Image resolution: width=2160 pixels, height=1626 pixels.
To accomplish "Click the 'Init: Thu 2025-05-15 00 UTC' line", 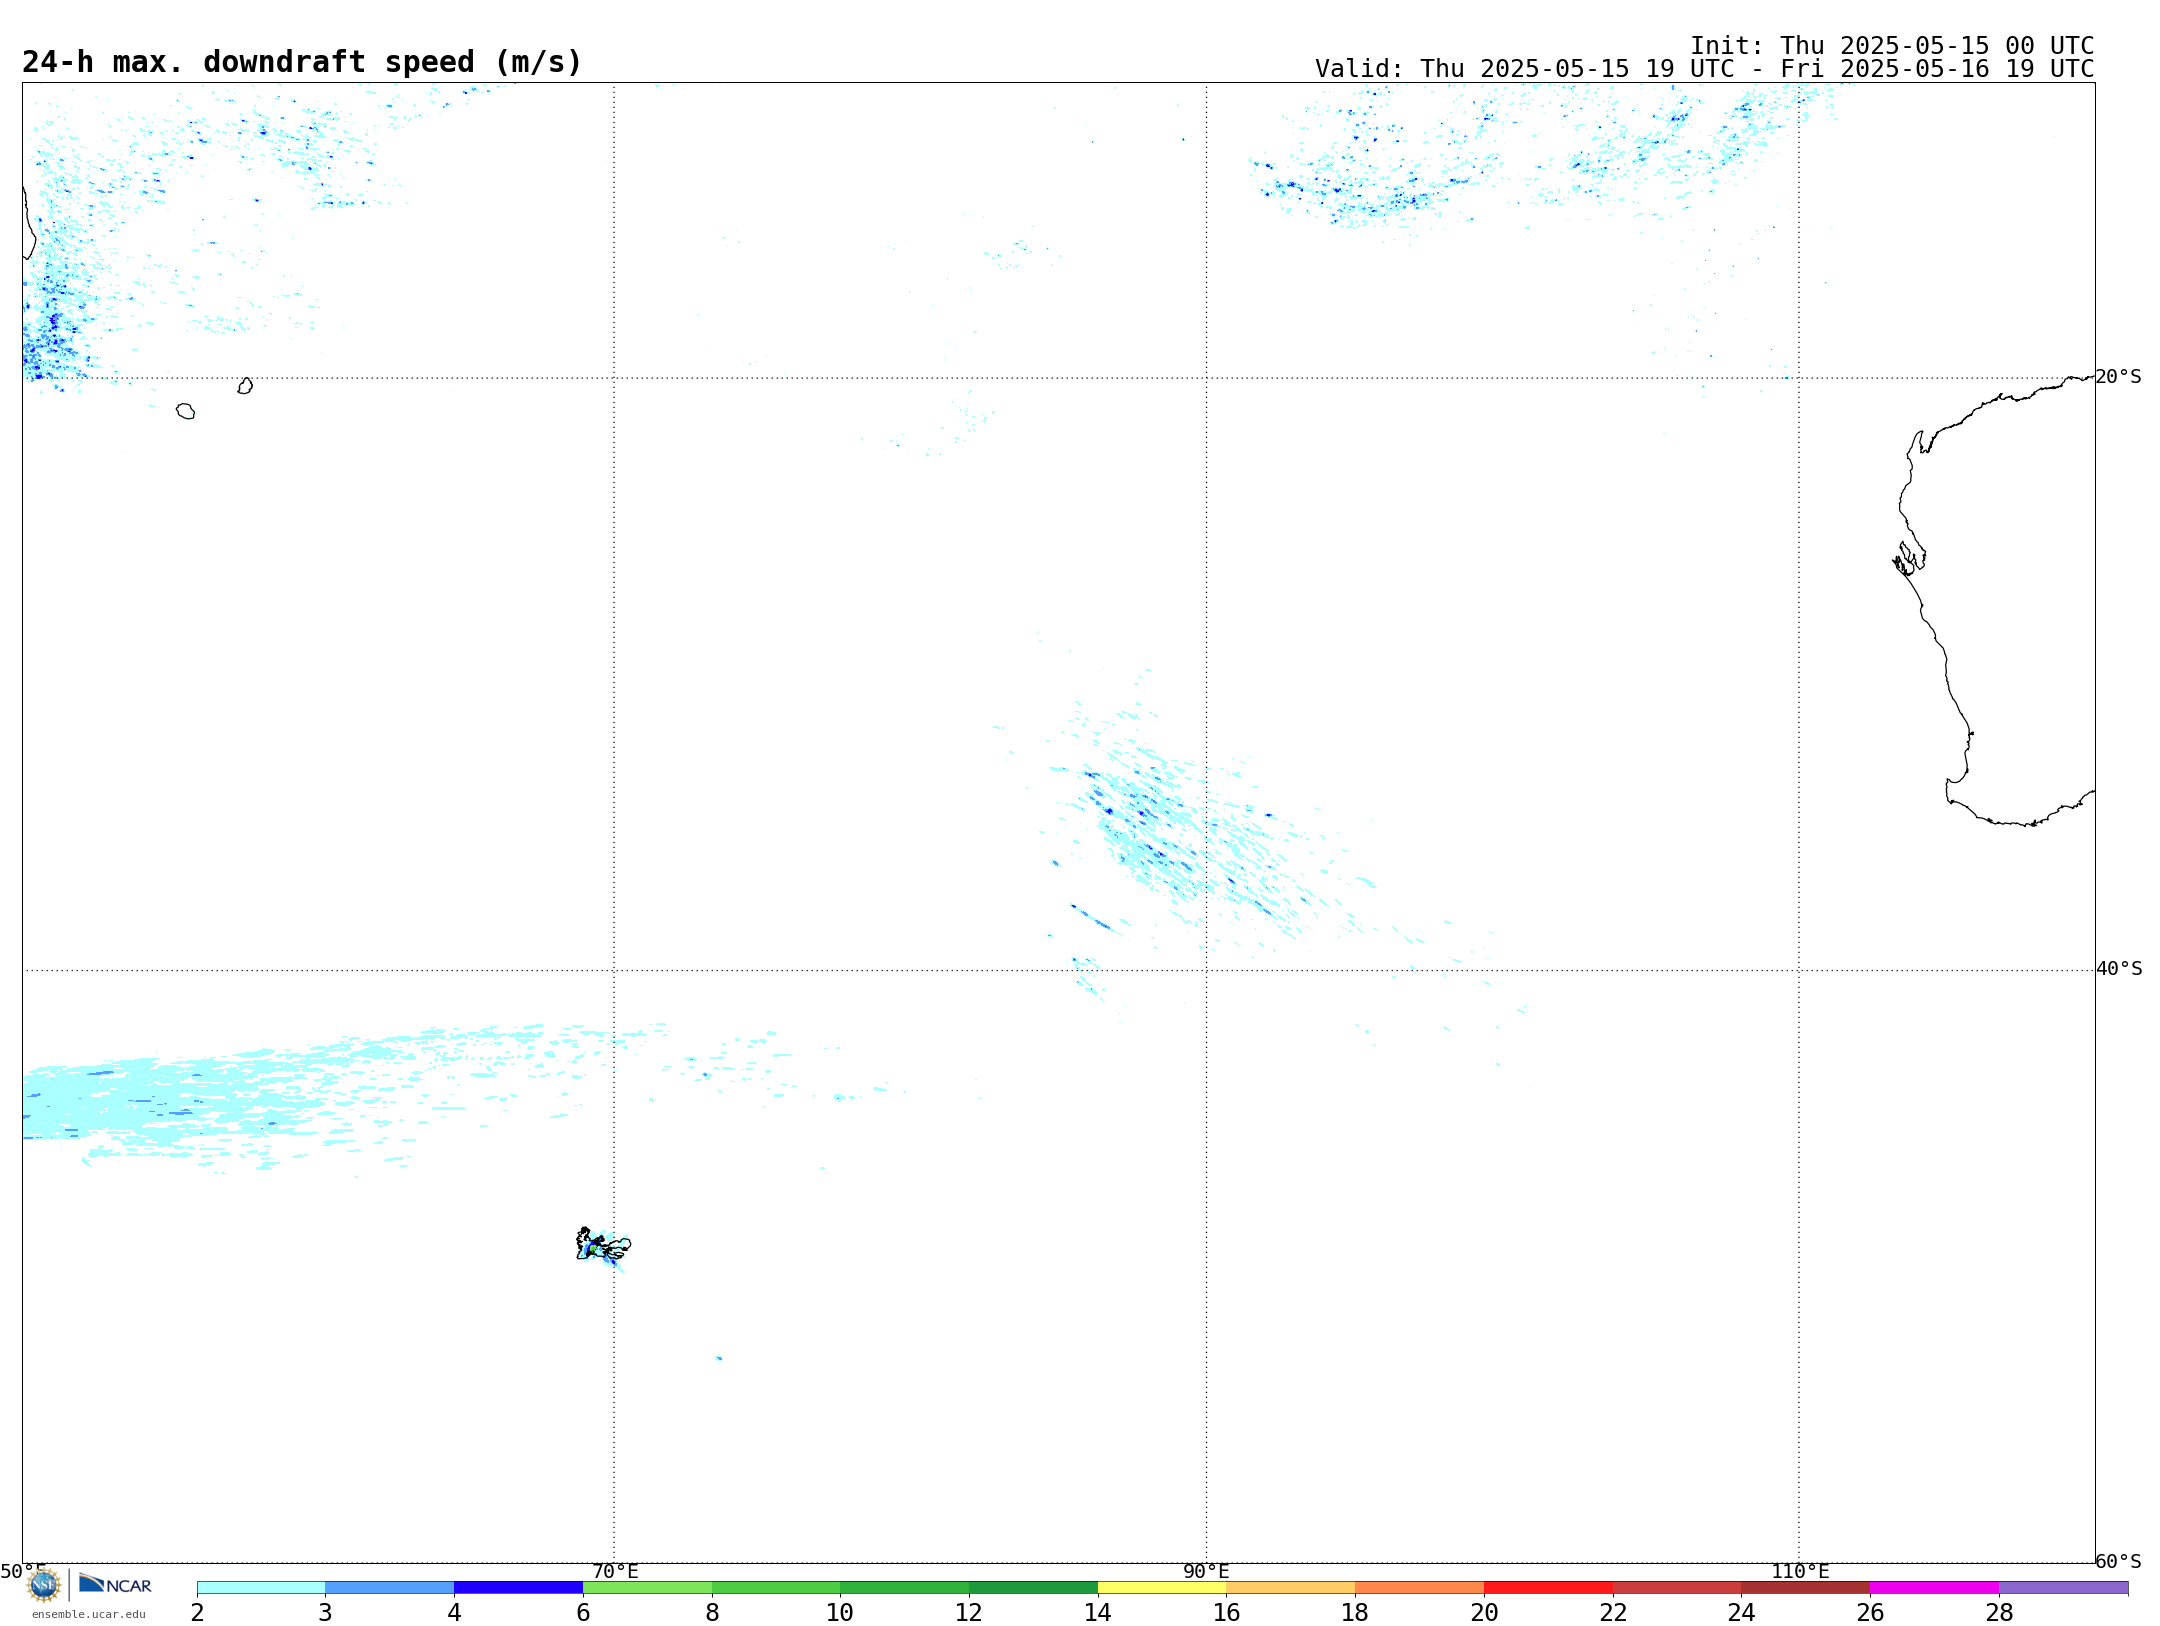I will tap(1892, 46).
